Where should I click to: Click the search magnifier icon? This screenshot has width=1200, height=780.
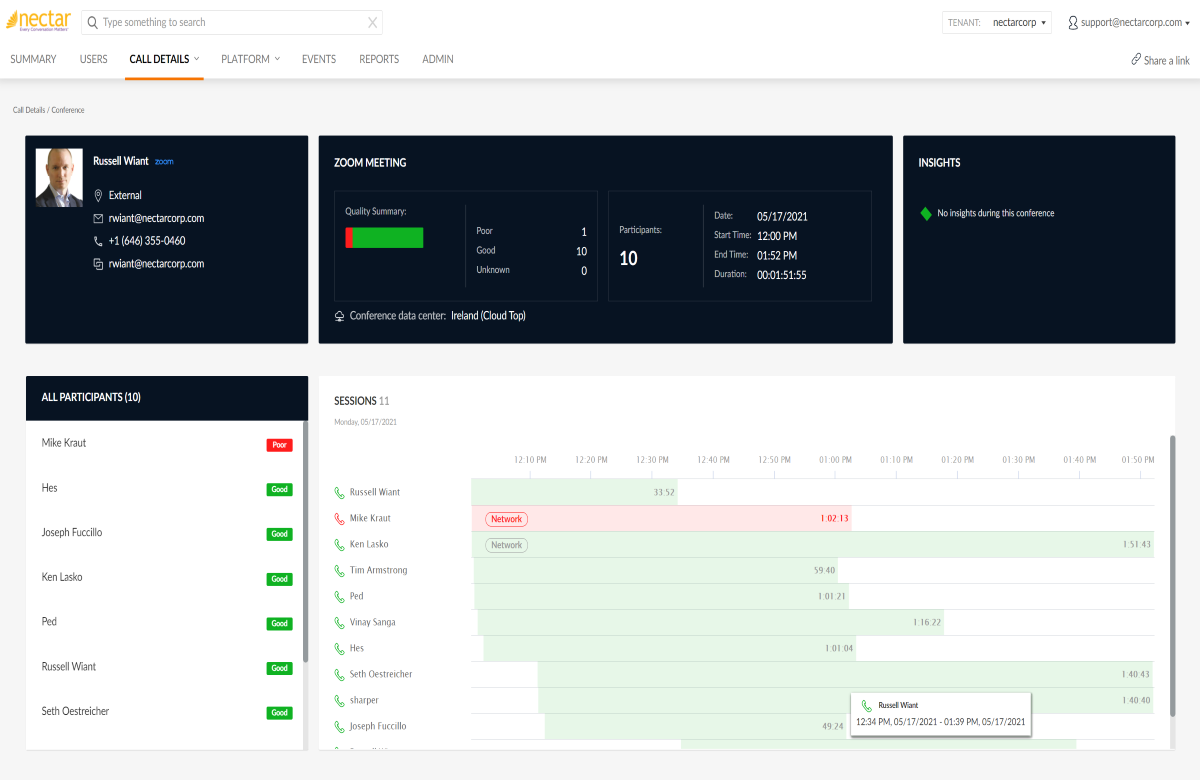coord(92,22)
